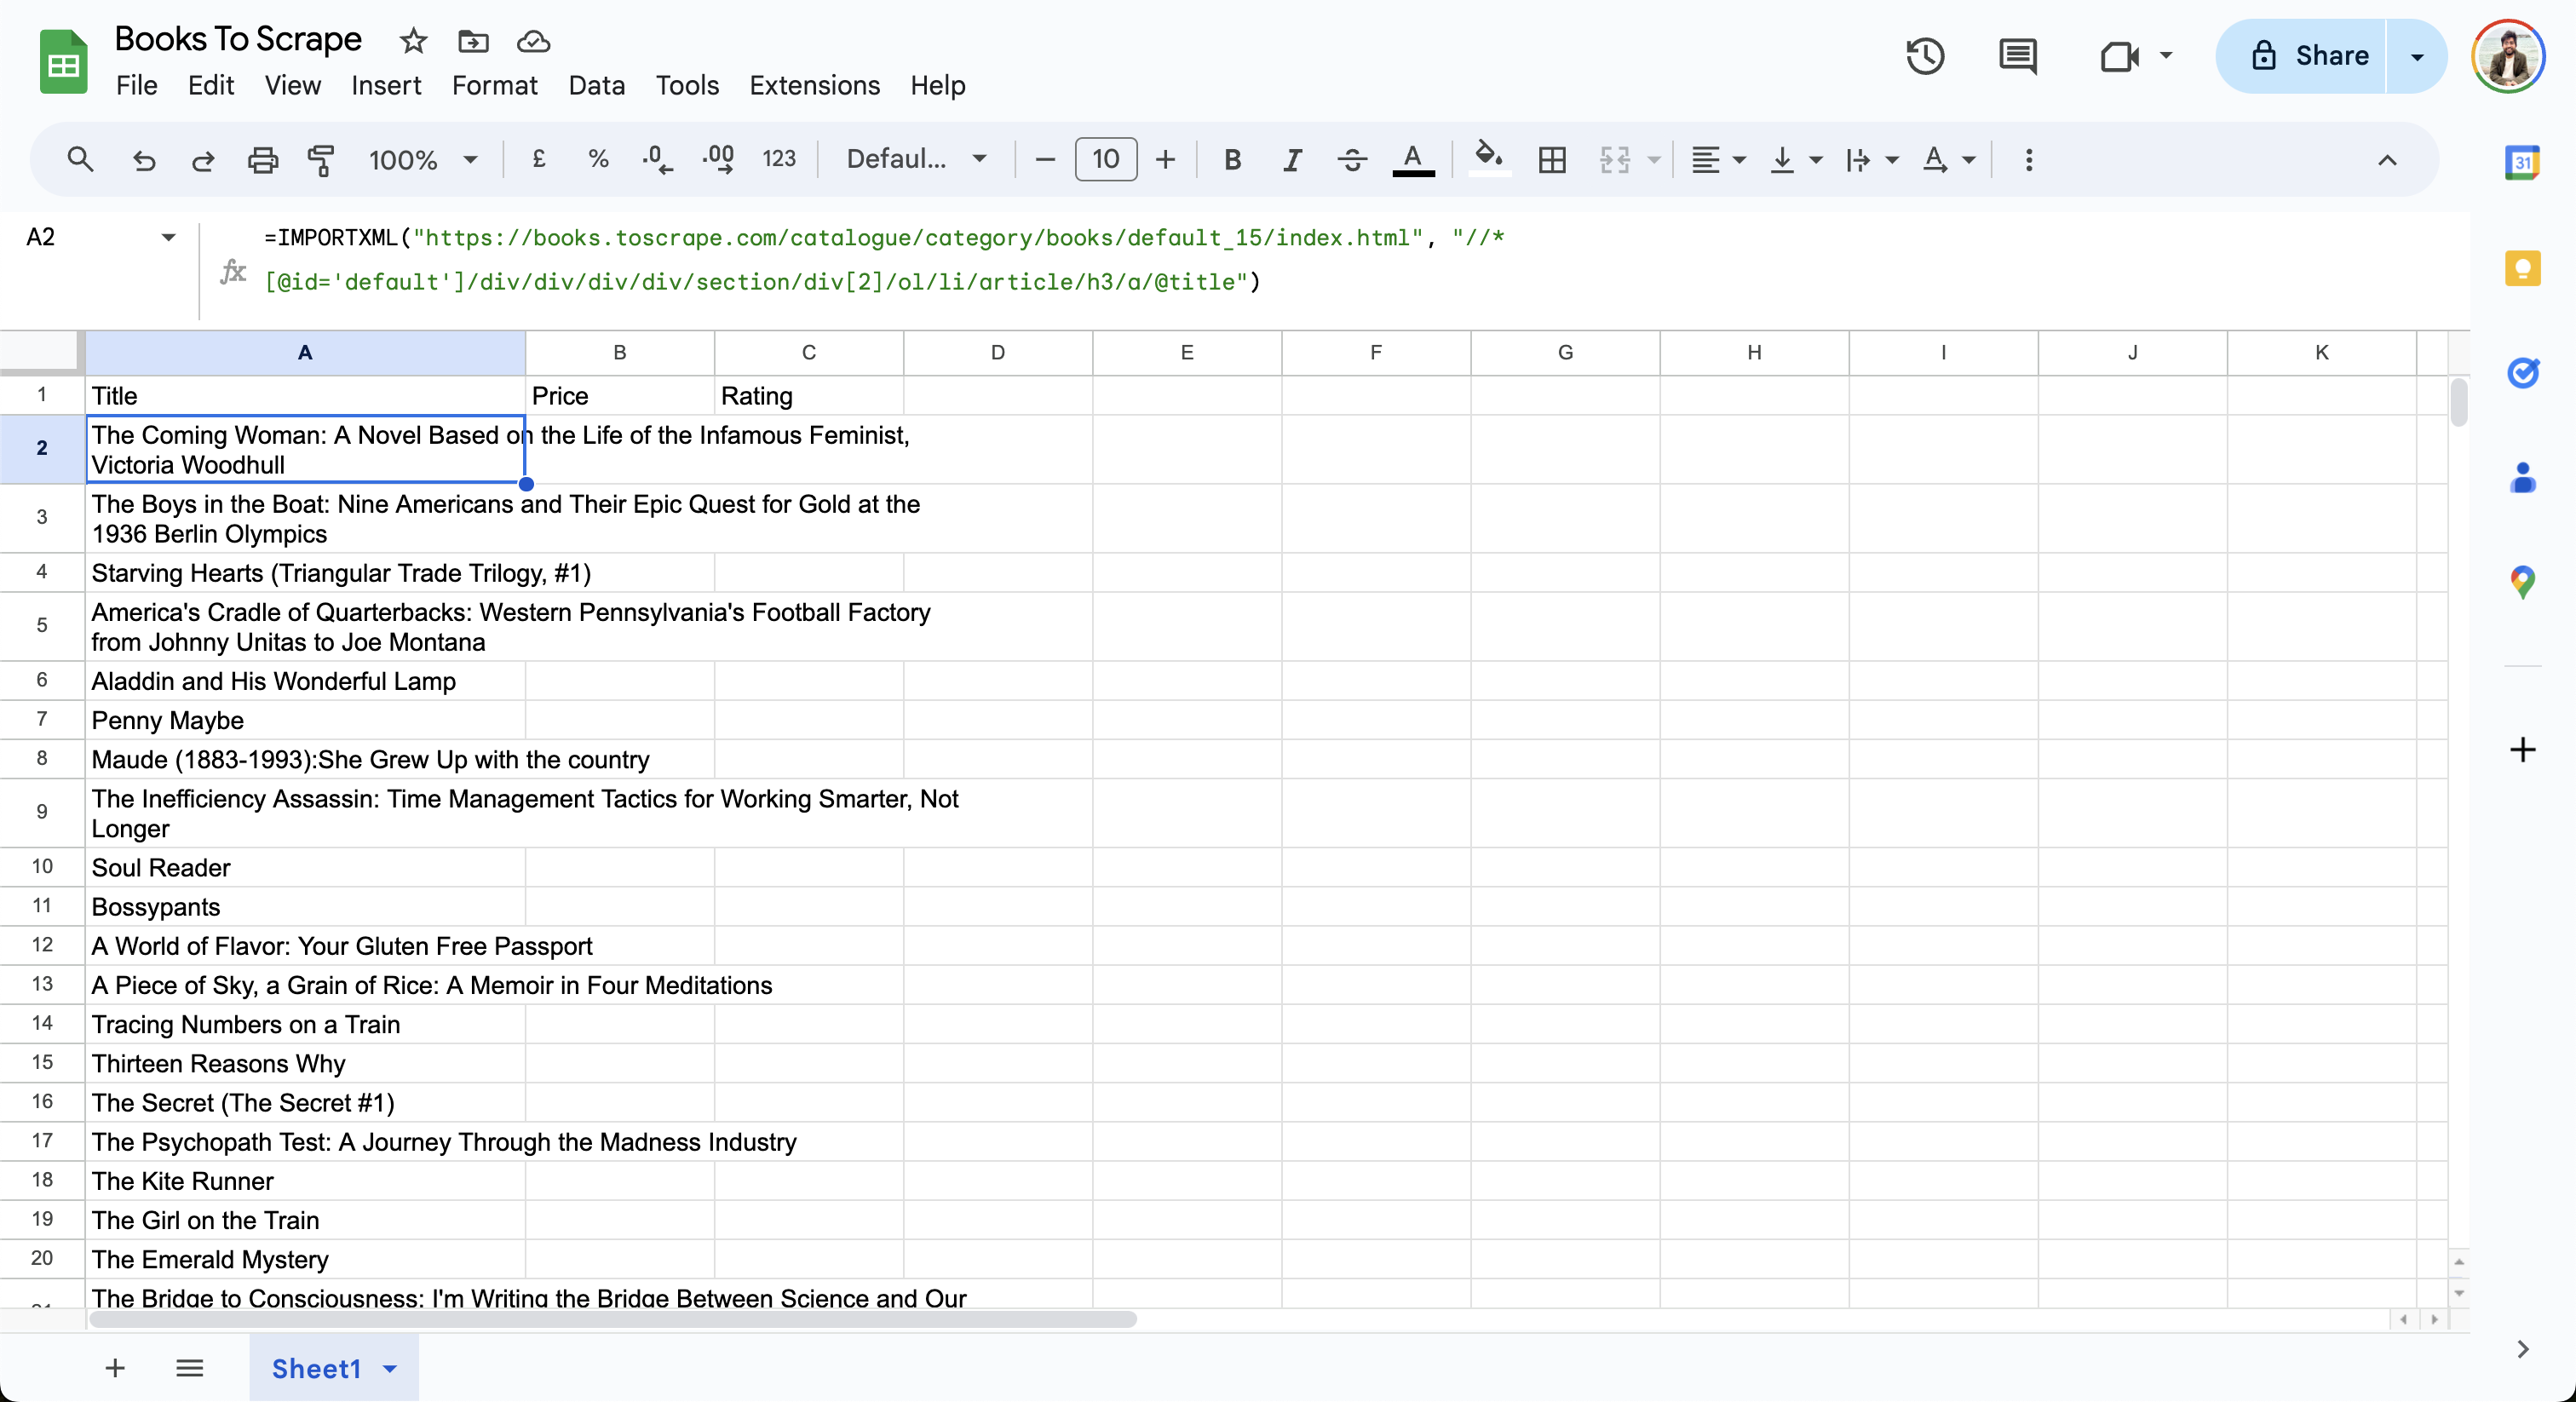Open Google Tasks in the side panel
The height and width of the screenshot is (1402, 2576).
2522,374
